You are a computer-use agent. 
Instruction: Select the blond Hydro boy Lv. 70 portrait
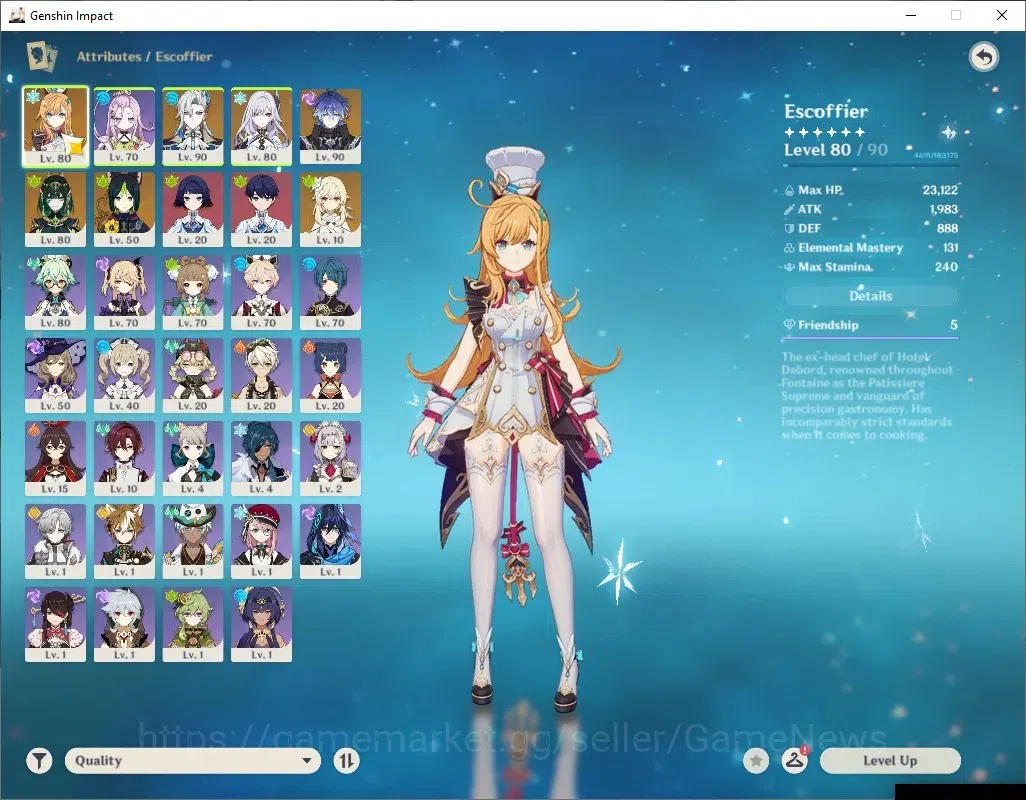[x=262, y=292]
